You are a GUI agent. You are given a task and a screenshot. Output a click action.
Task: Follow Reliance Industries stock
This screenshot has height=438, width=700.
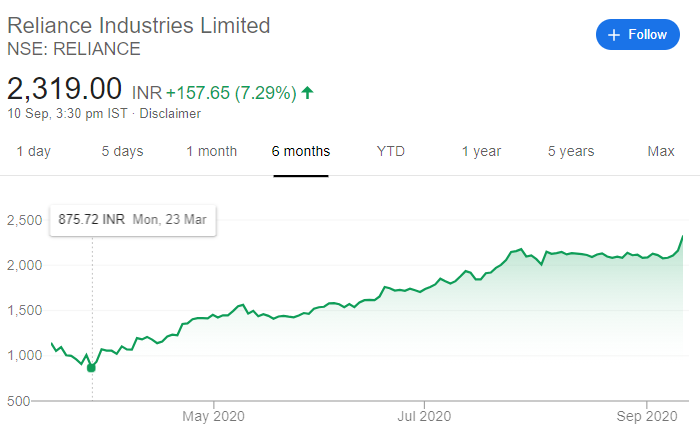tap(638, 34)
